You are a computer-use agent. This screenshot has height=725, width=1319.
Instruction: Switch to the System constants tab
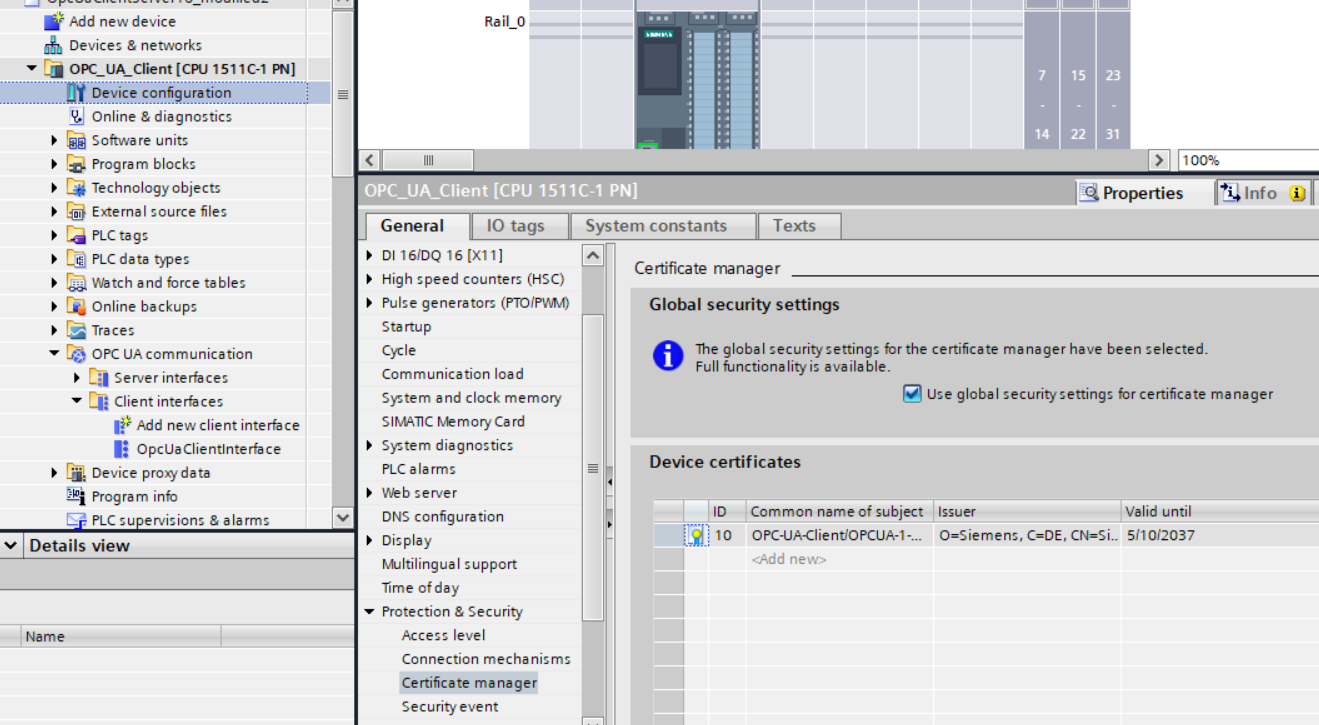(x=655, y=226)
